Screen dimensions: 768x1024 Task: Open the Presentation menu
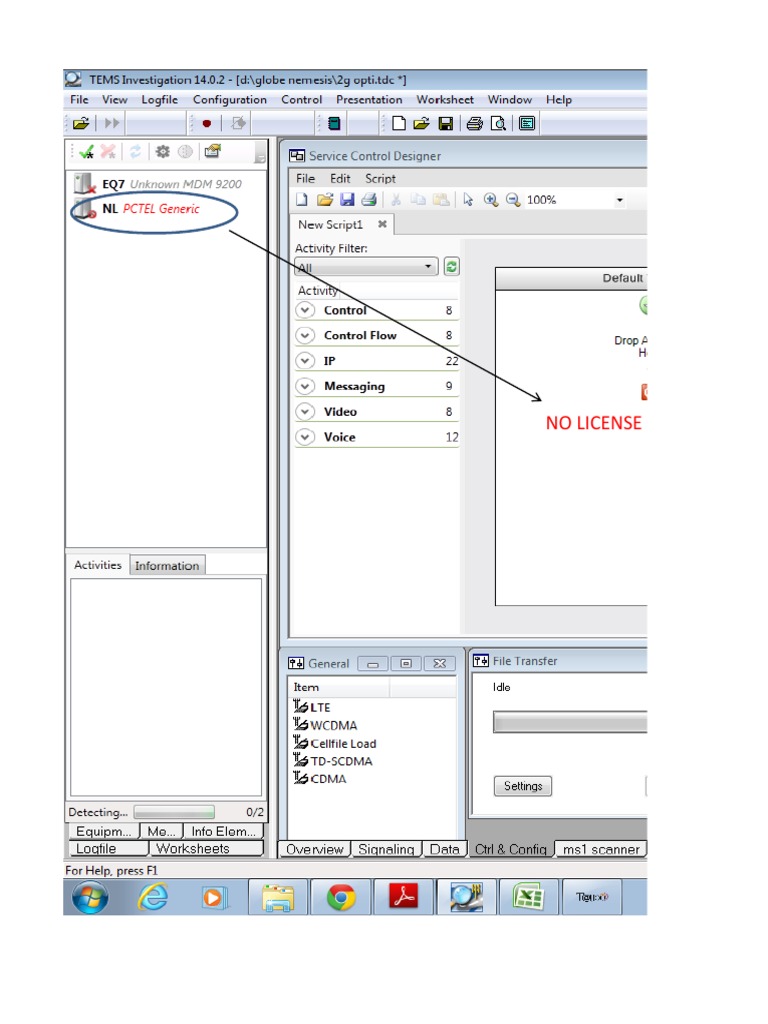click(369, 99)
